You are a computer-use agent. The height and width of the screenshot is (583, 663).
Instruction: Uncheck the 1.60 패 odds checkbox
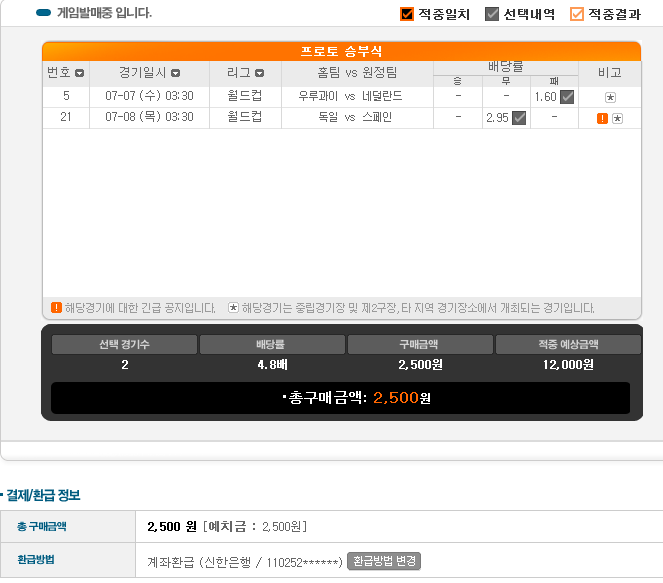(x=567, y=97)
